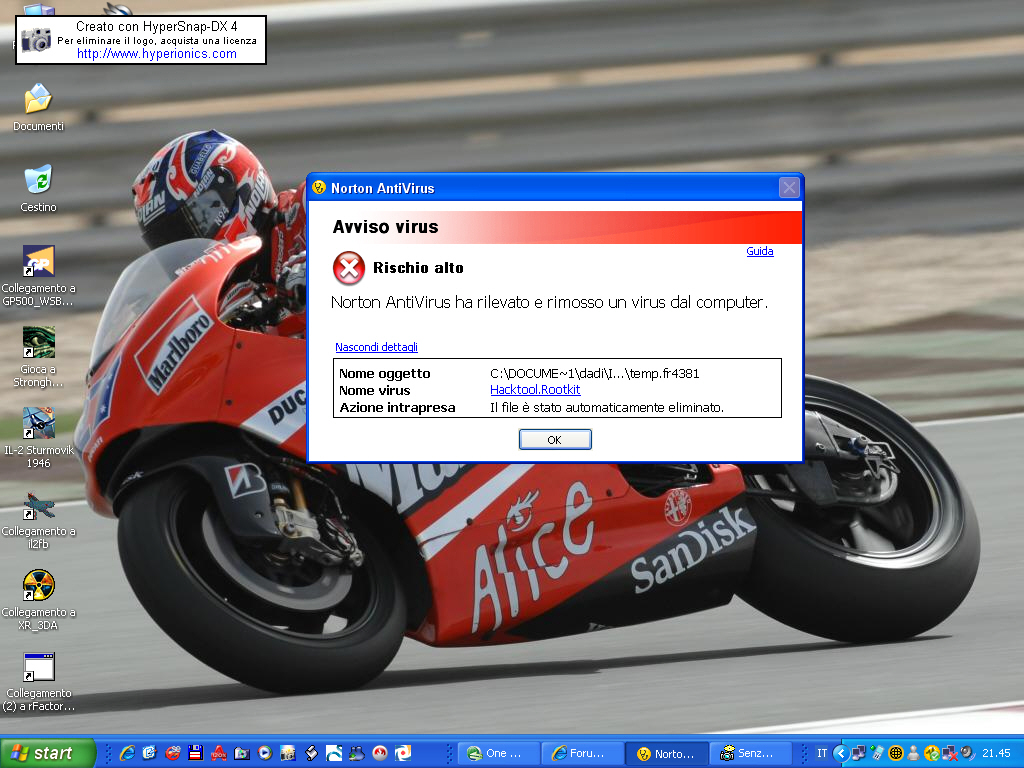Image resolution: width=1024 pixels, height=768 pixels.
Task: Select the Gioca a Stronghold shortcut
Action: 38,343
